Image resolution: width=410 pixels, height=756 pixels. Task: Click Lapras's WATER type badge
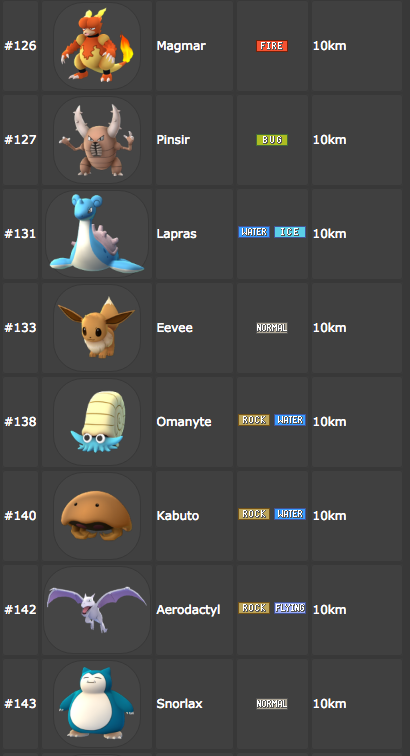click(x=254, y=232)
